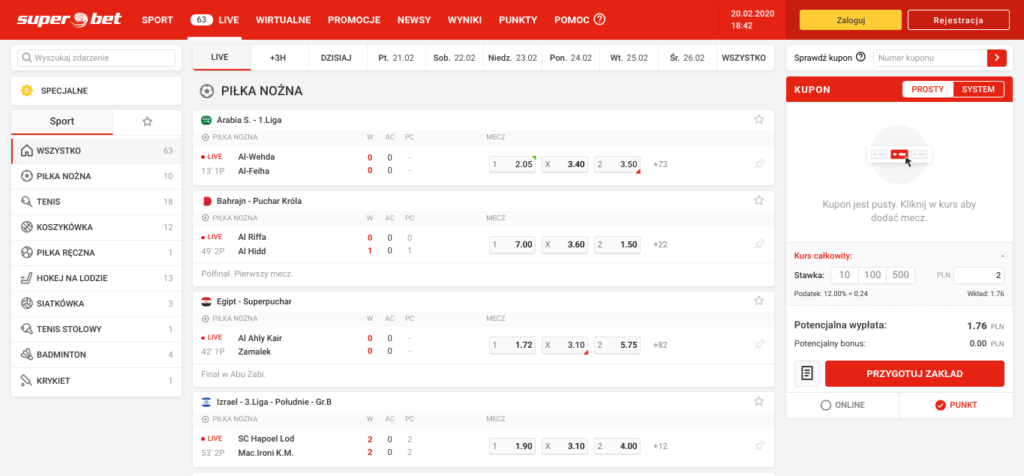Open the SPECJALNE section

tap(97, 91)
